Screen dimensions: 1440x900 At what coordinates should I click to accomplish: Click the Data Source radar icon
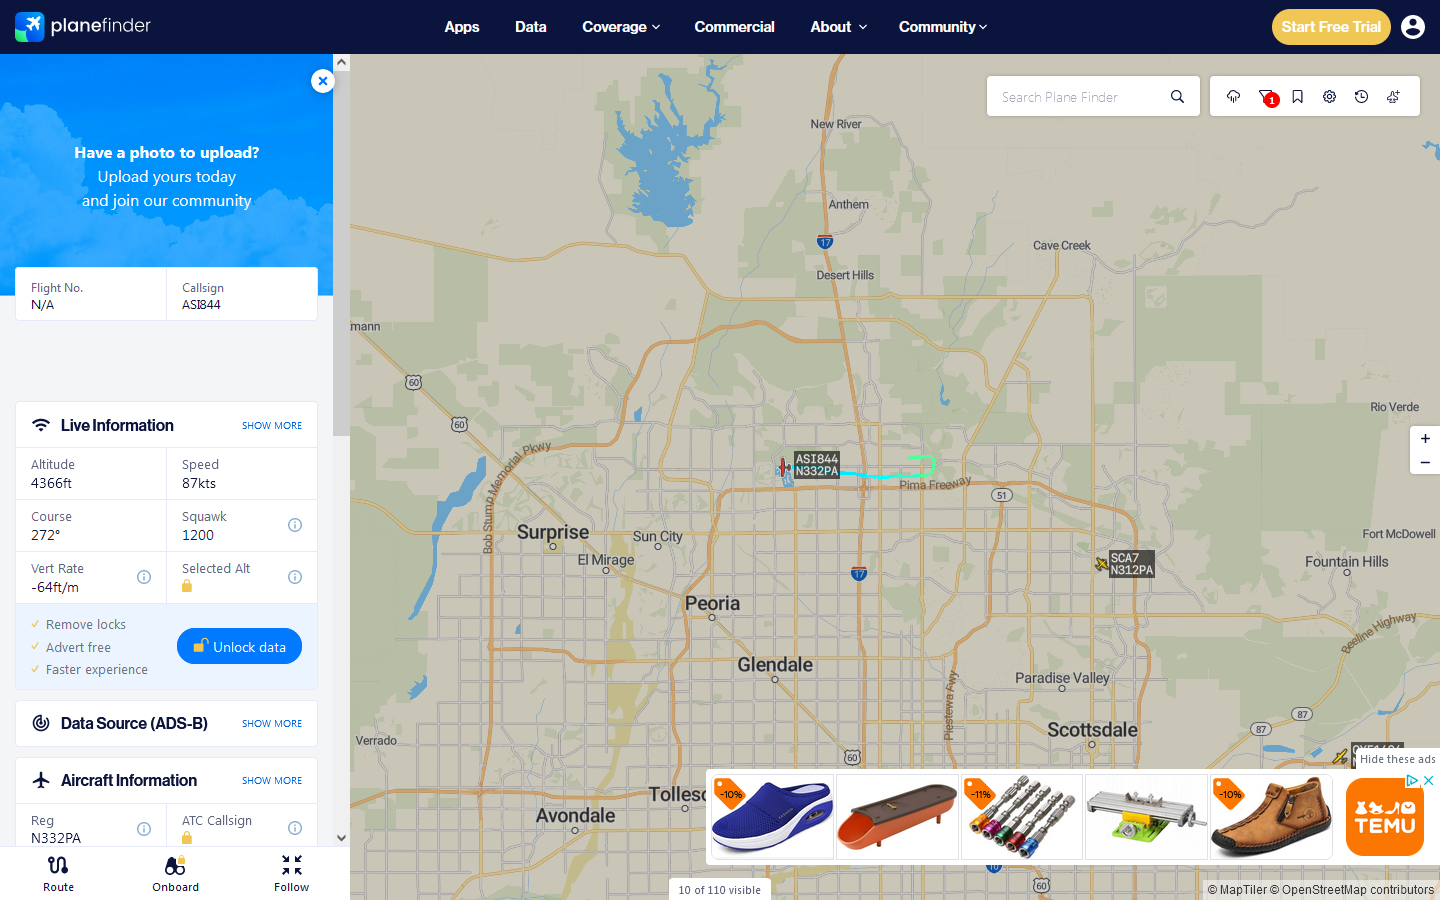[41, 723]
